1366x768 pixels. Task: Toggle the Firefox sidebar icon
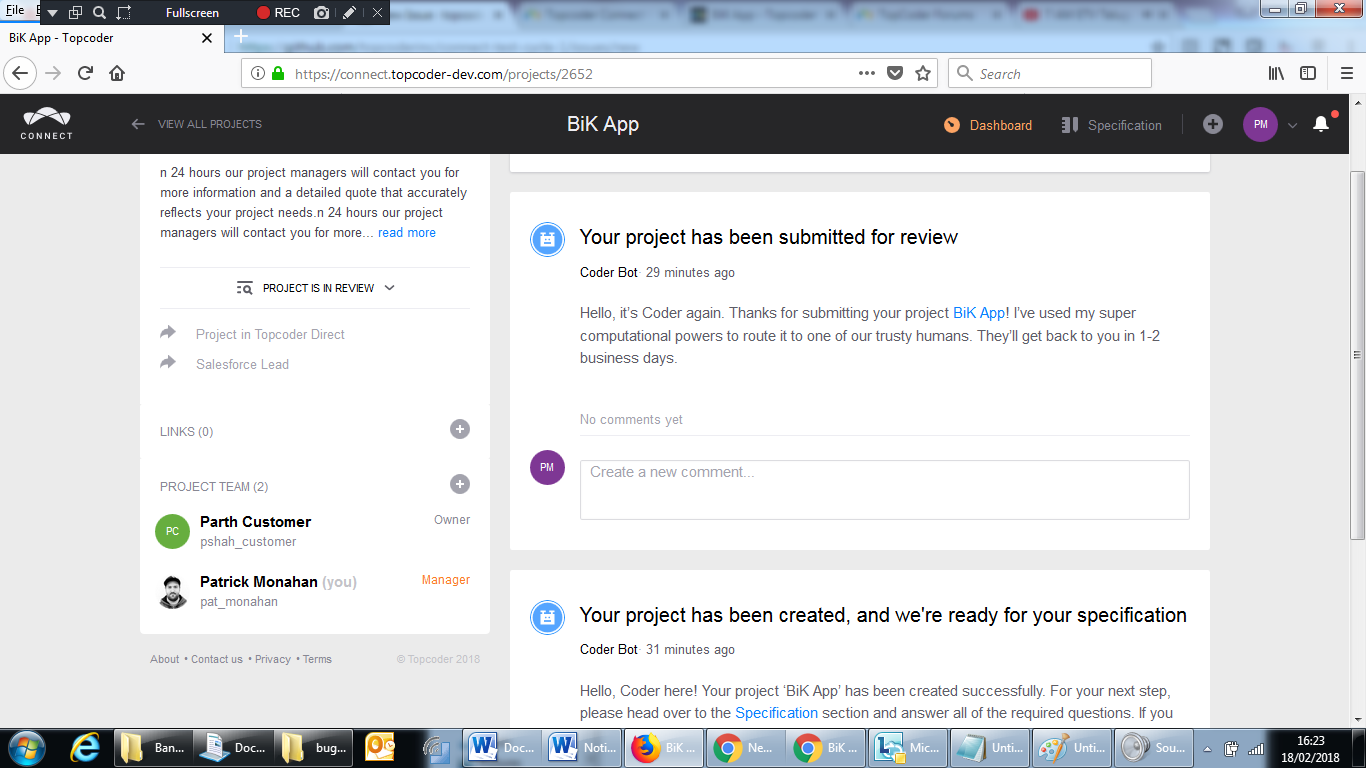[x=1307, y=73]
